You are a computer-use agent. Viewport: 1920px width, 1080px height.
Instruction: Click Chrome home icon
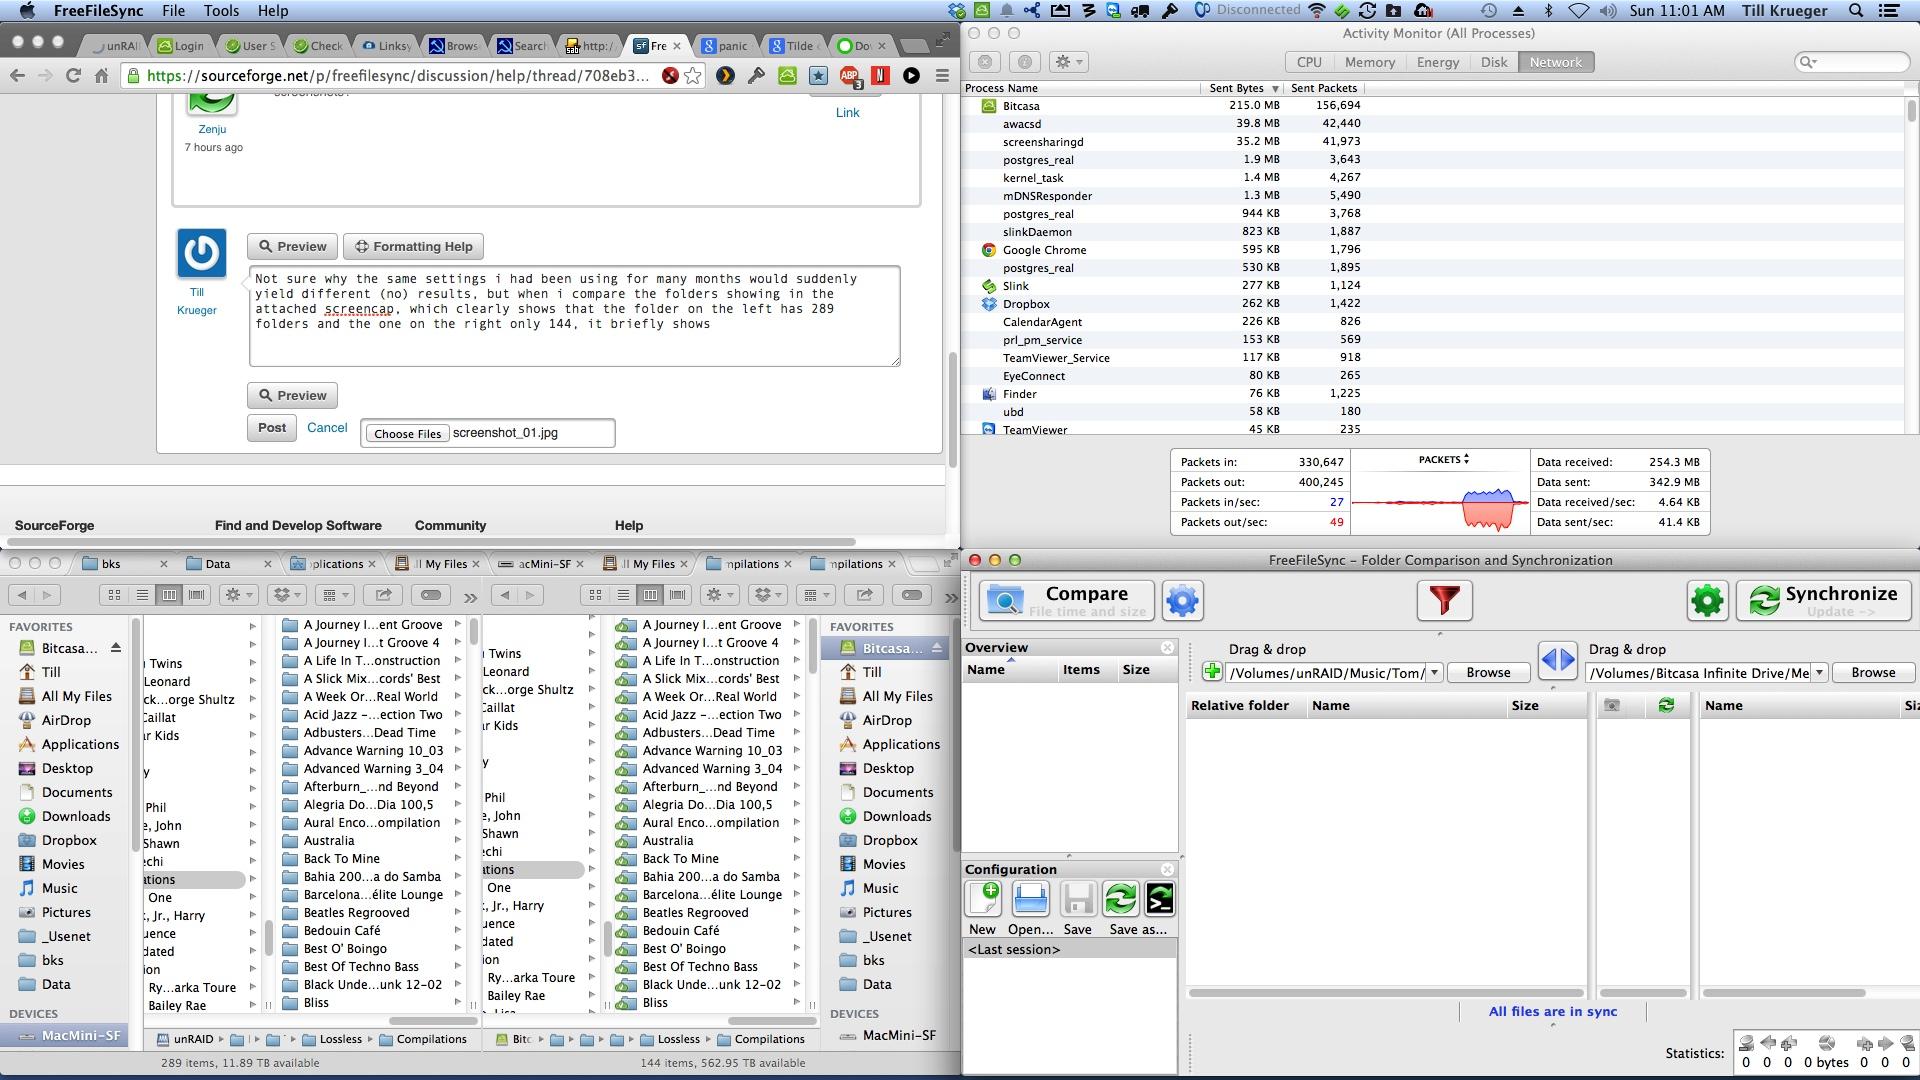(x=101, y=76)
